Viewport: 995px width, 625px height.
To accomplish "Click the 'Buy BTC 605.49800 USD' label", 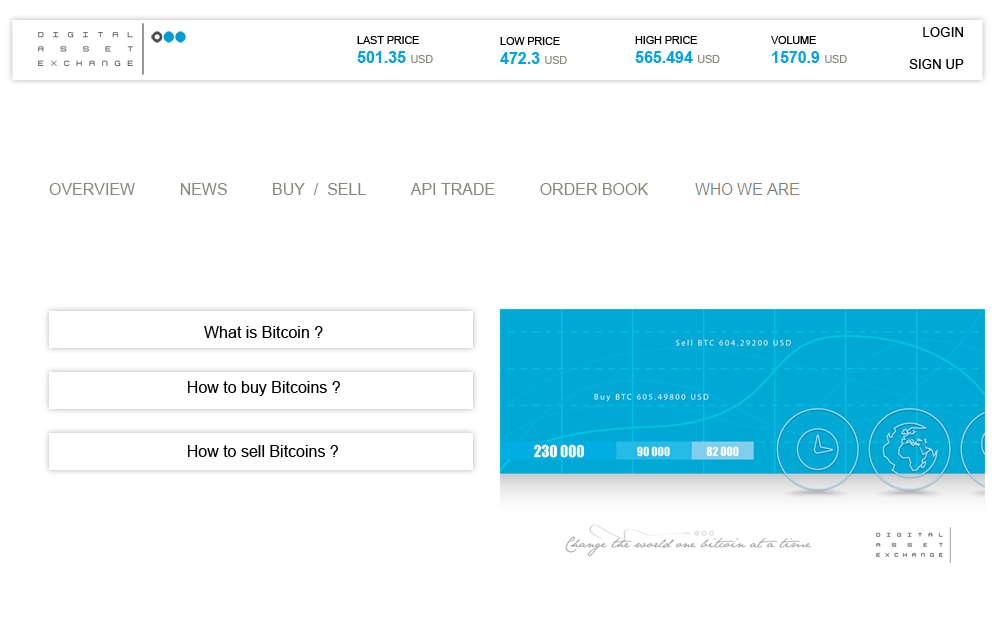I will click(651, 397).
